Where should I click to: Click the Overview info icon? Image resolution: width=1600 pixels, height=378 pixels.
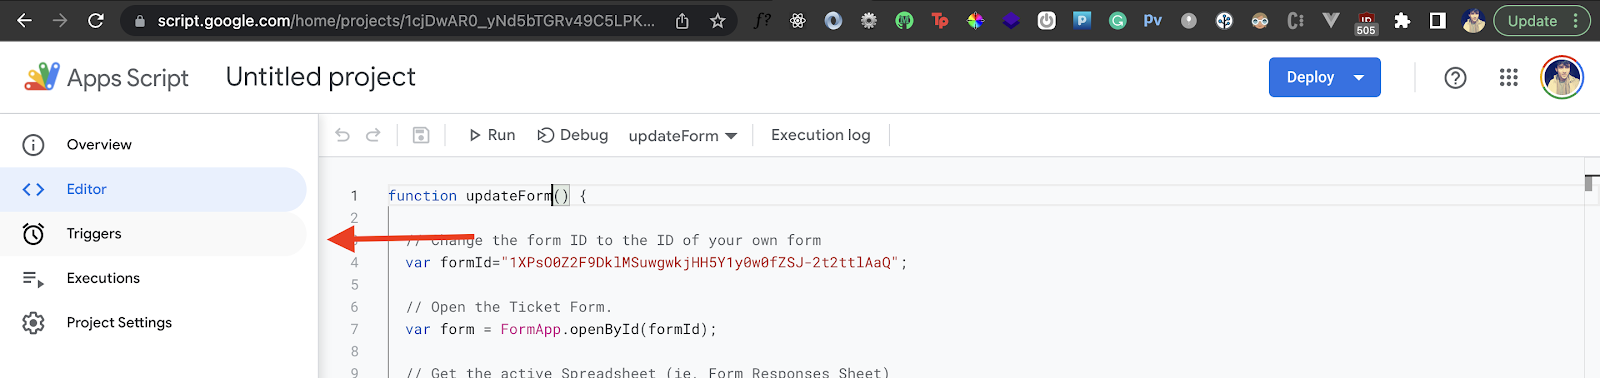[33, 145]
